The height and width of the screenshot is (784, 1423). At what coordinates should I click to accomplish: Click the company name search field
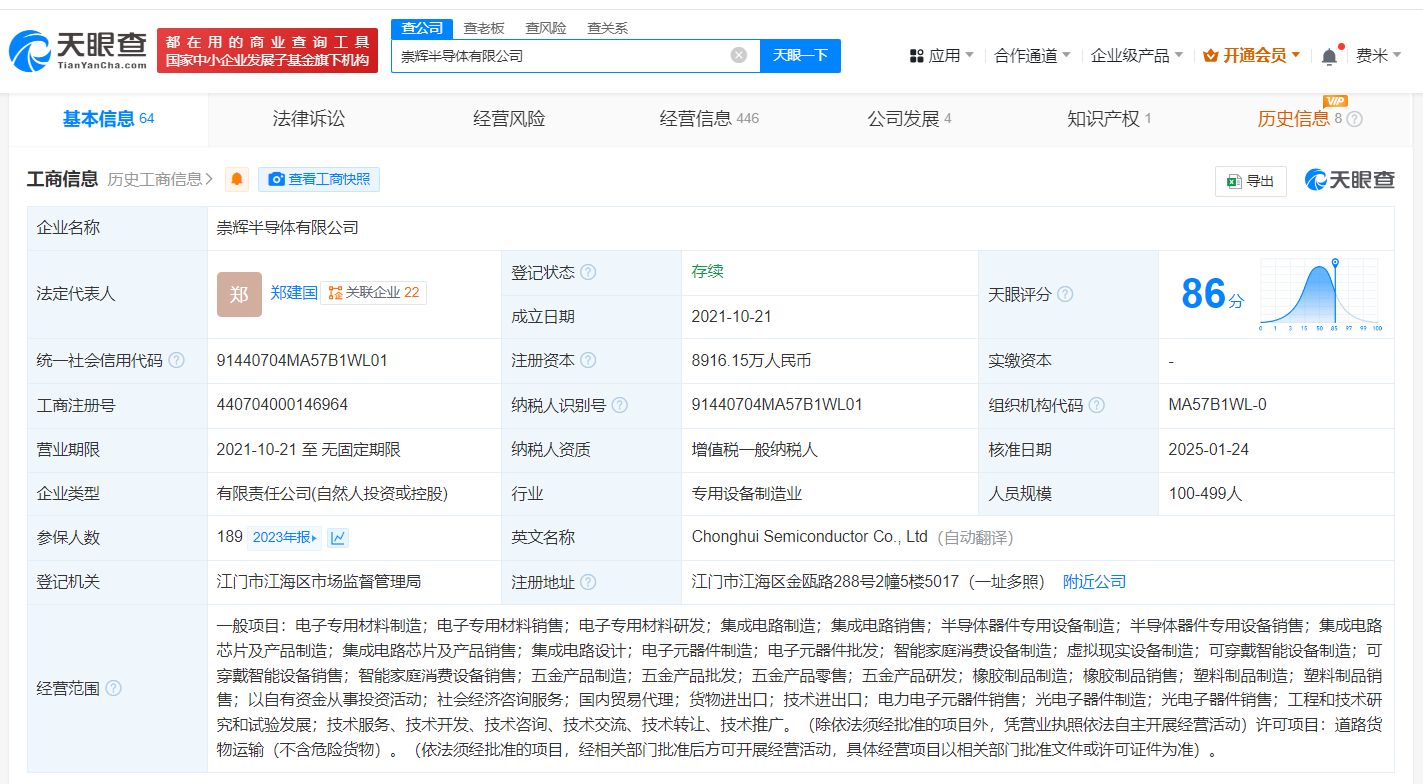click(x=560, y=56)
